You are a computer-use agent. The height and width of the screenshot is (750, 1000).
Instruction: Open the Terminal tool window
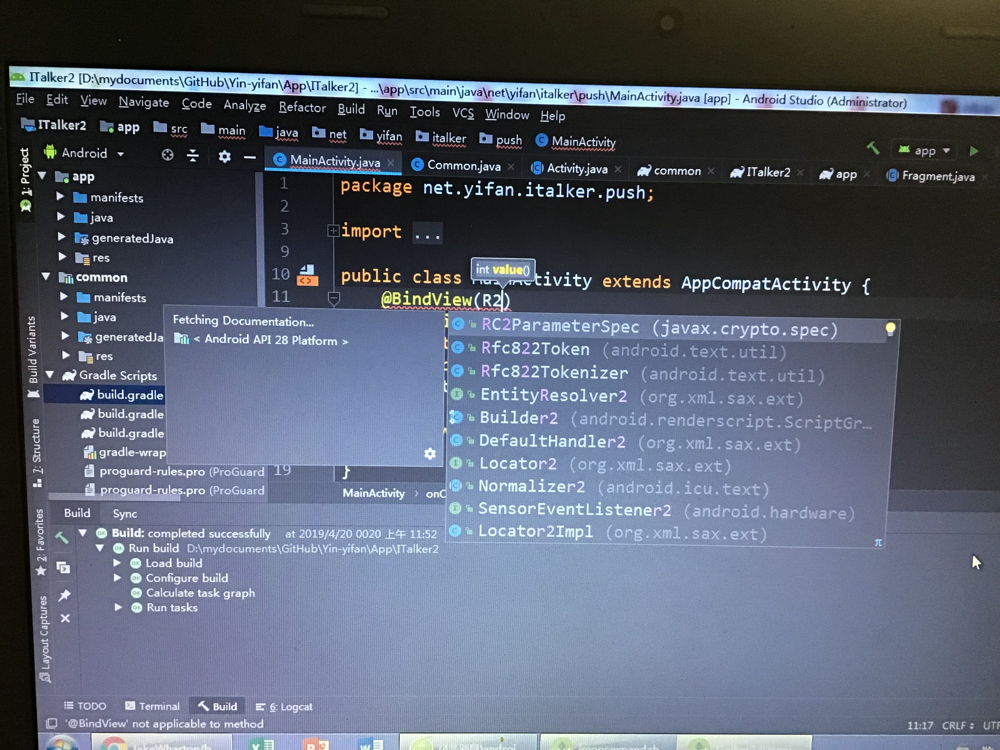point(152,706)
